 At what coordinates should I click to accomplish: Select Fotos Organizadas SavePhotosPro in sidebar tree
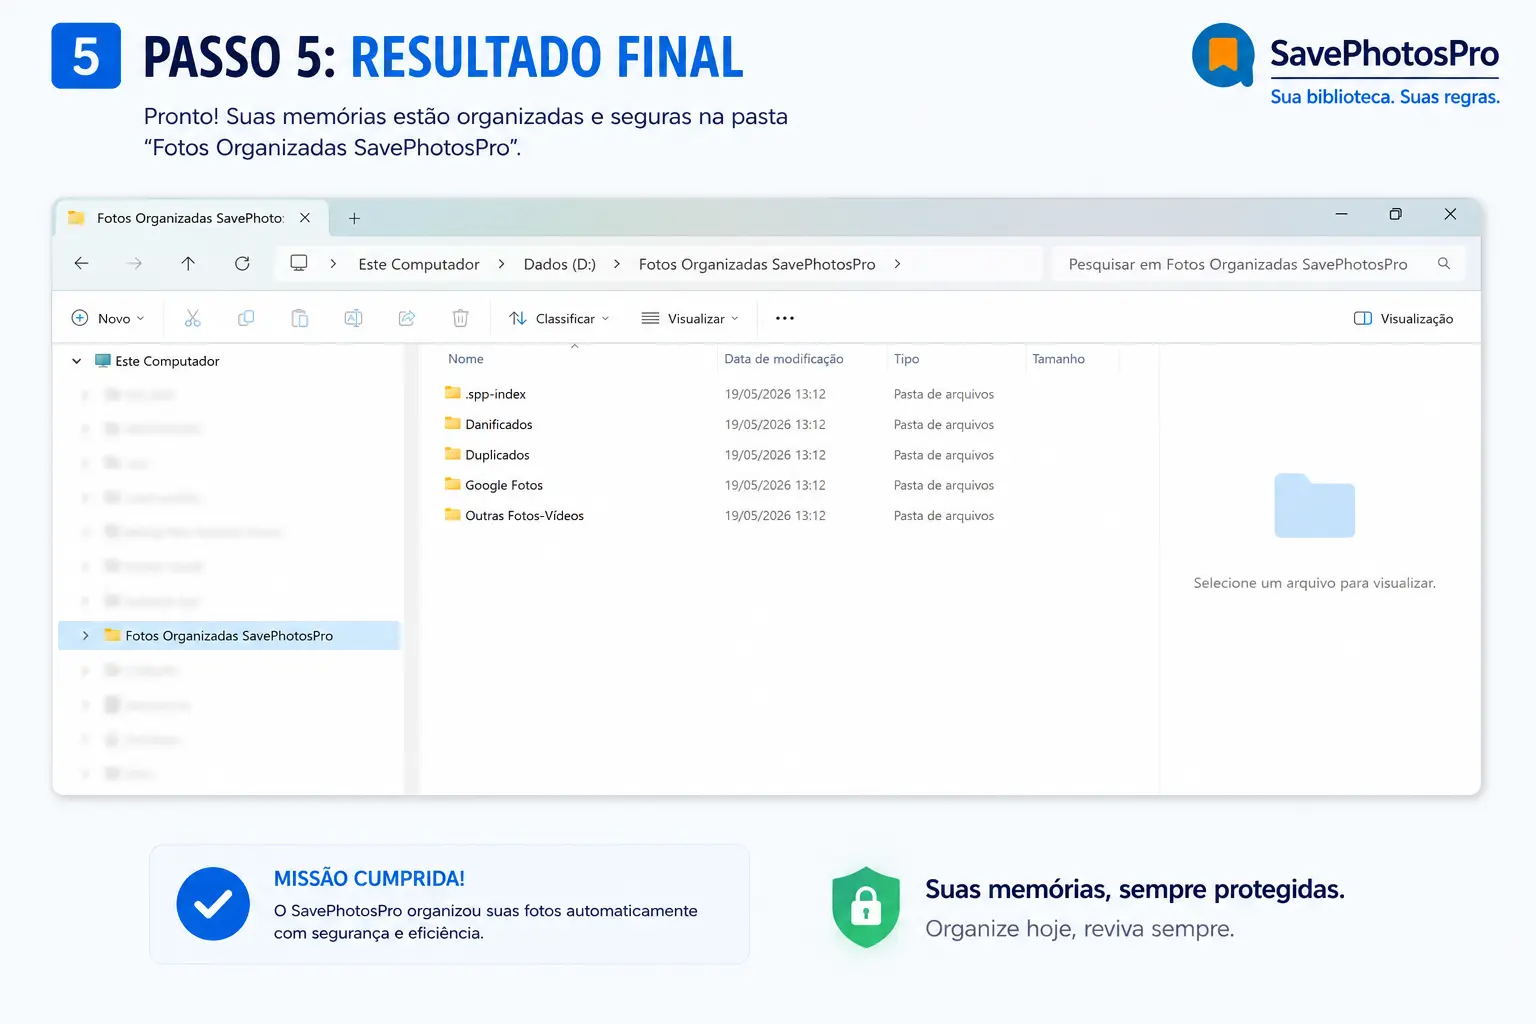[x=229, y=635]
